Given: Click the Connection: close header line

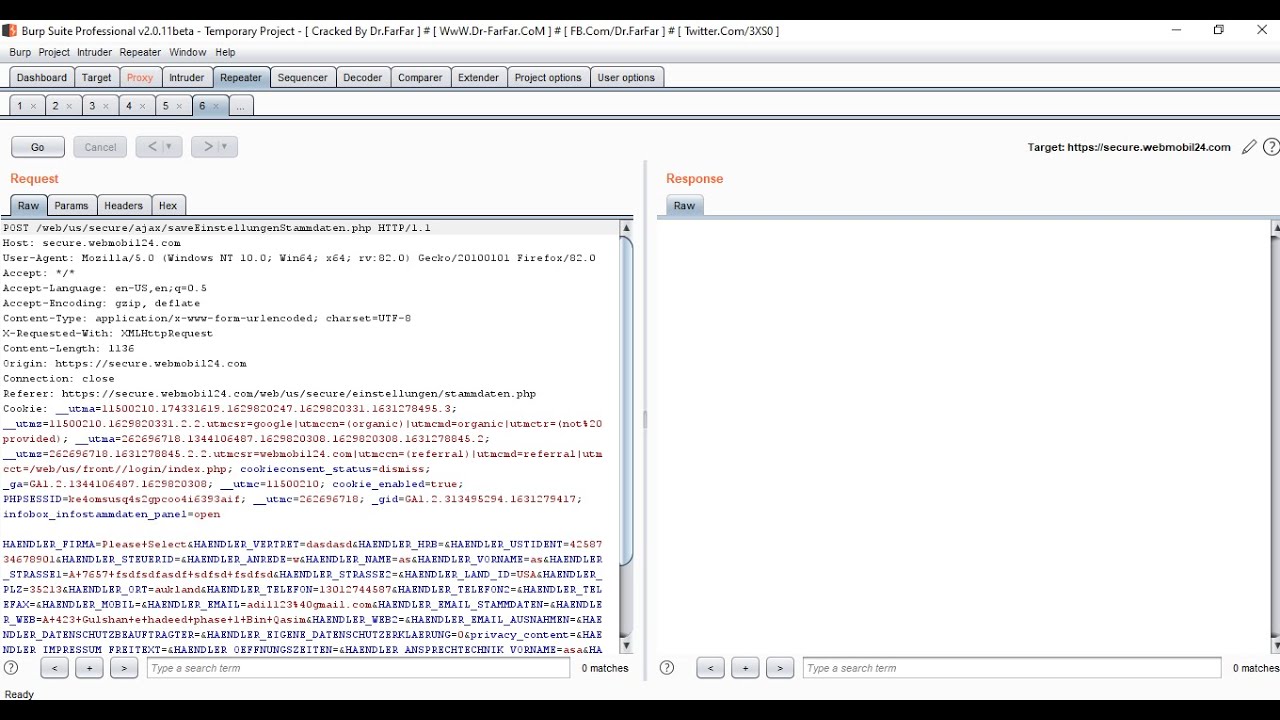Looking at the screenshot, I should tap(58, 379).
